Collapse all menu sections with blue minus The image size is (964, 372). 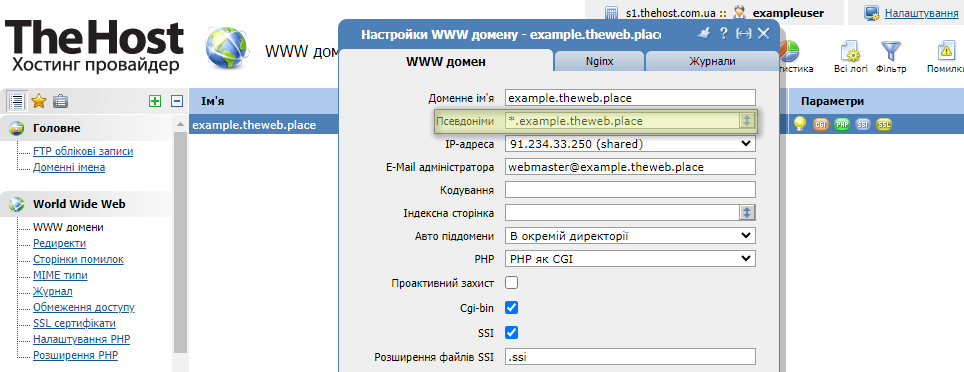pos(177,101)
